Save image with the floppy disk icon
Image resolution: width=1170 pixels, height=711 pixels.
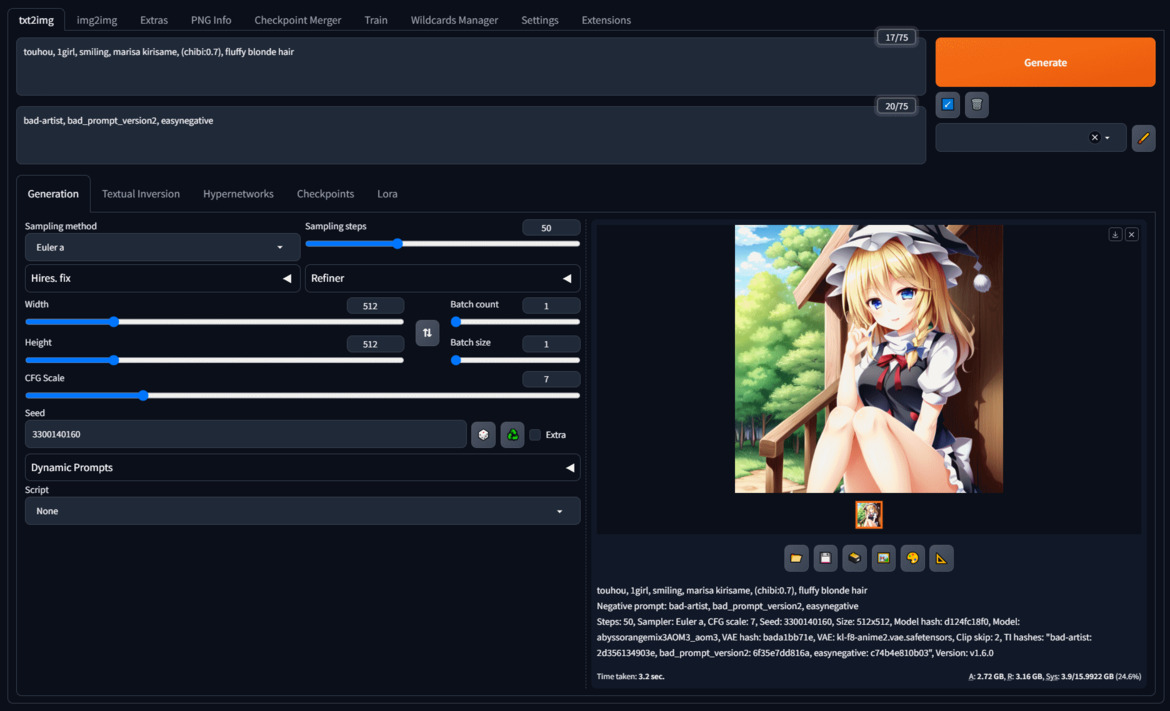click(x=825, y=558)
